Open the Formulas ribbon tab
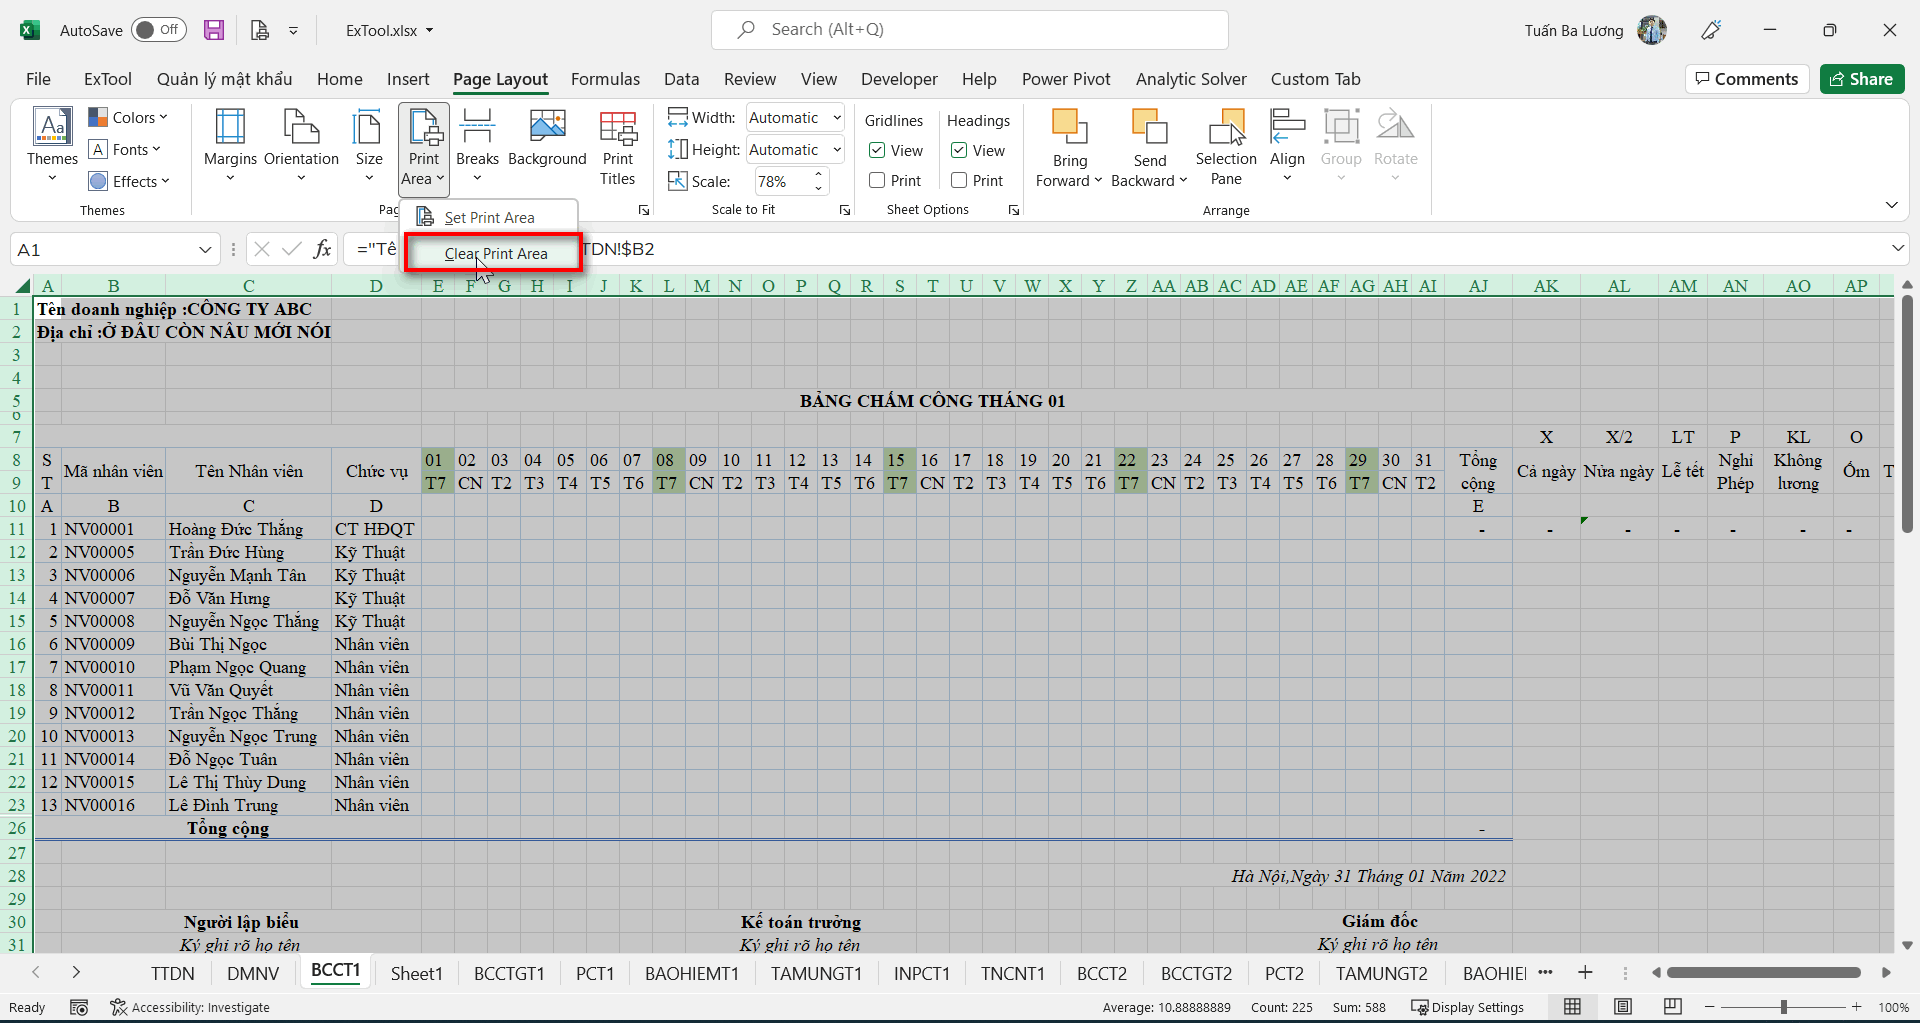This screenshot has width=1920, height=1023. [x=605, y=79]
